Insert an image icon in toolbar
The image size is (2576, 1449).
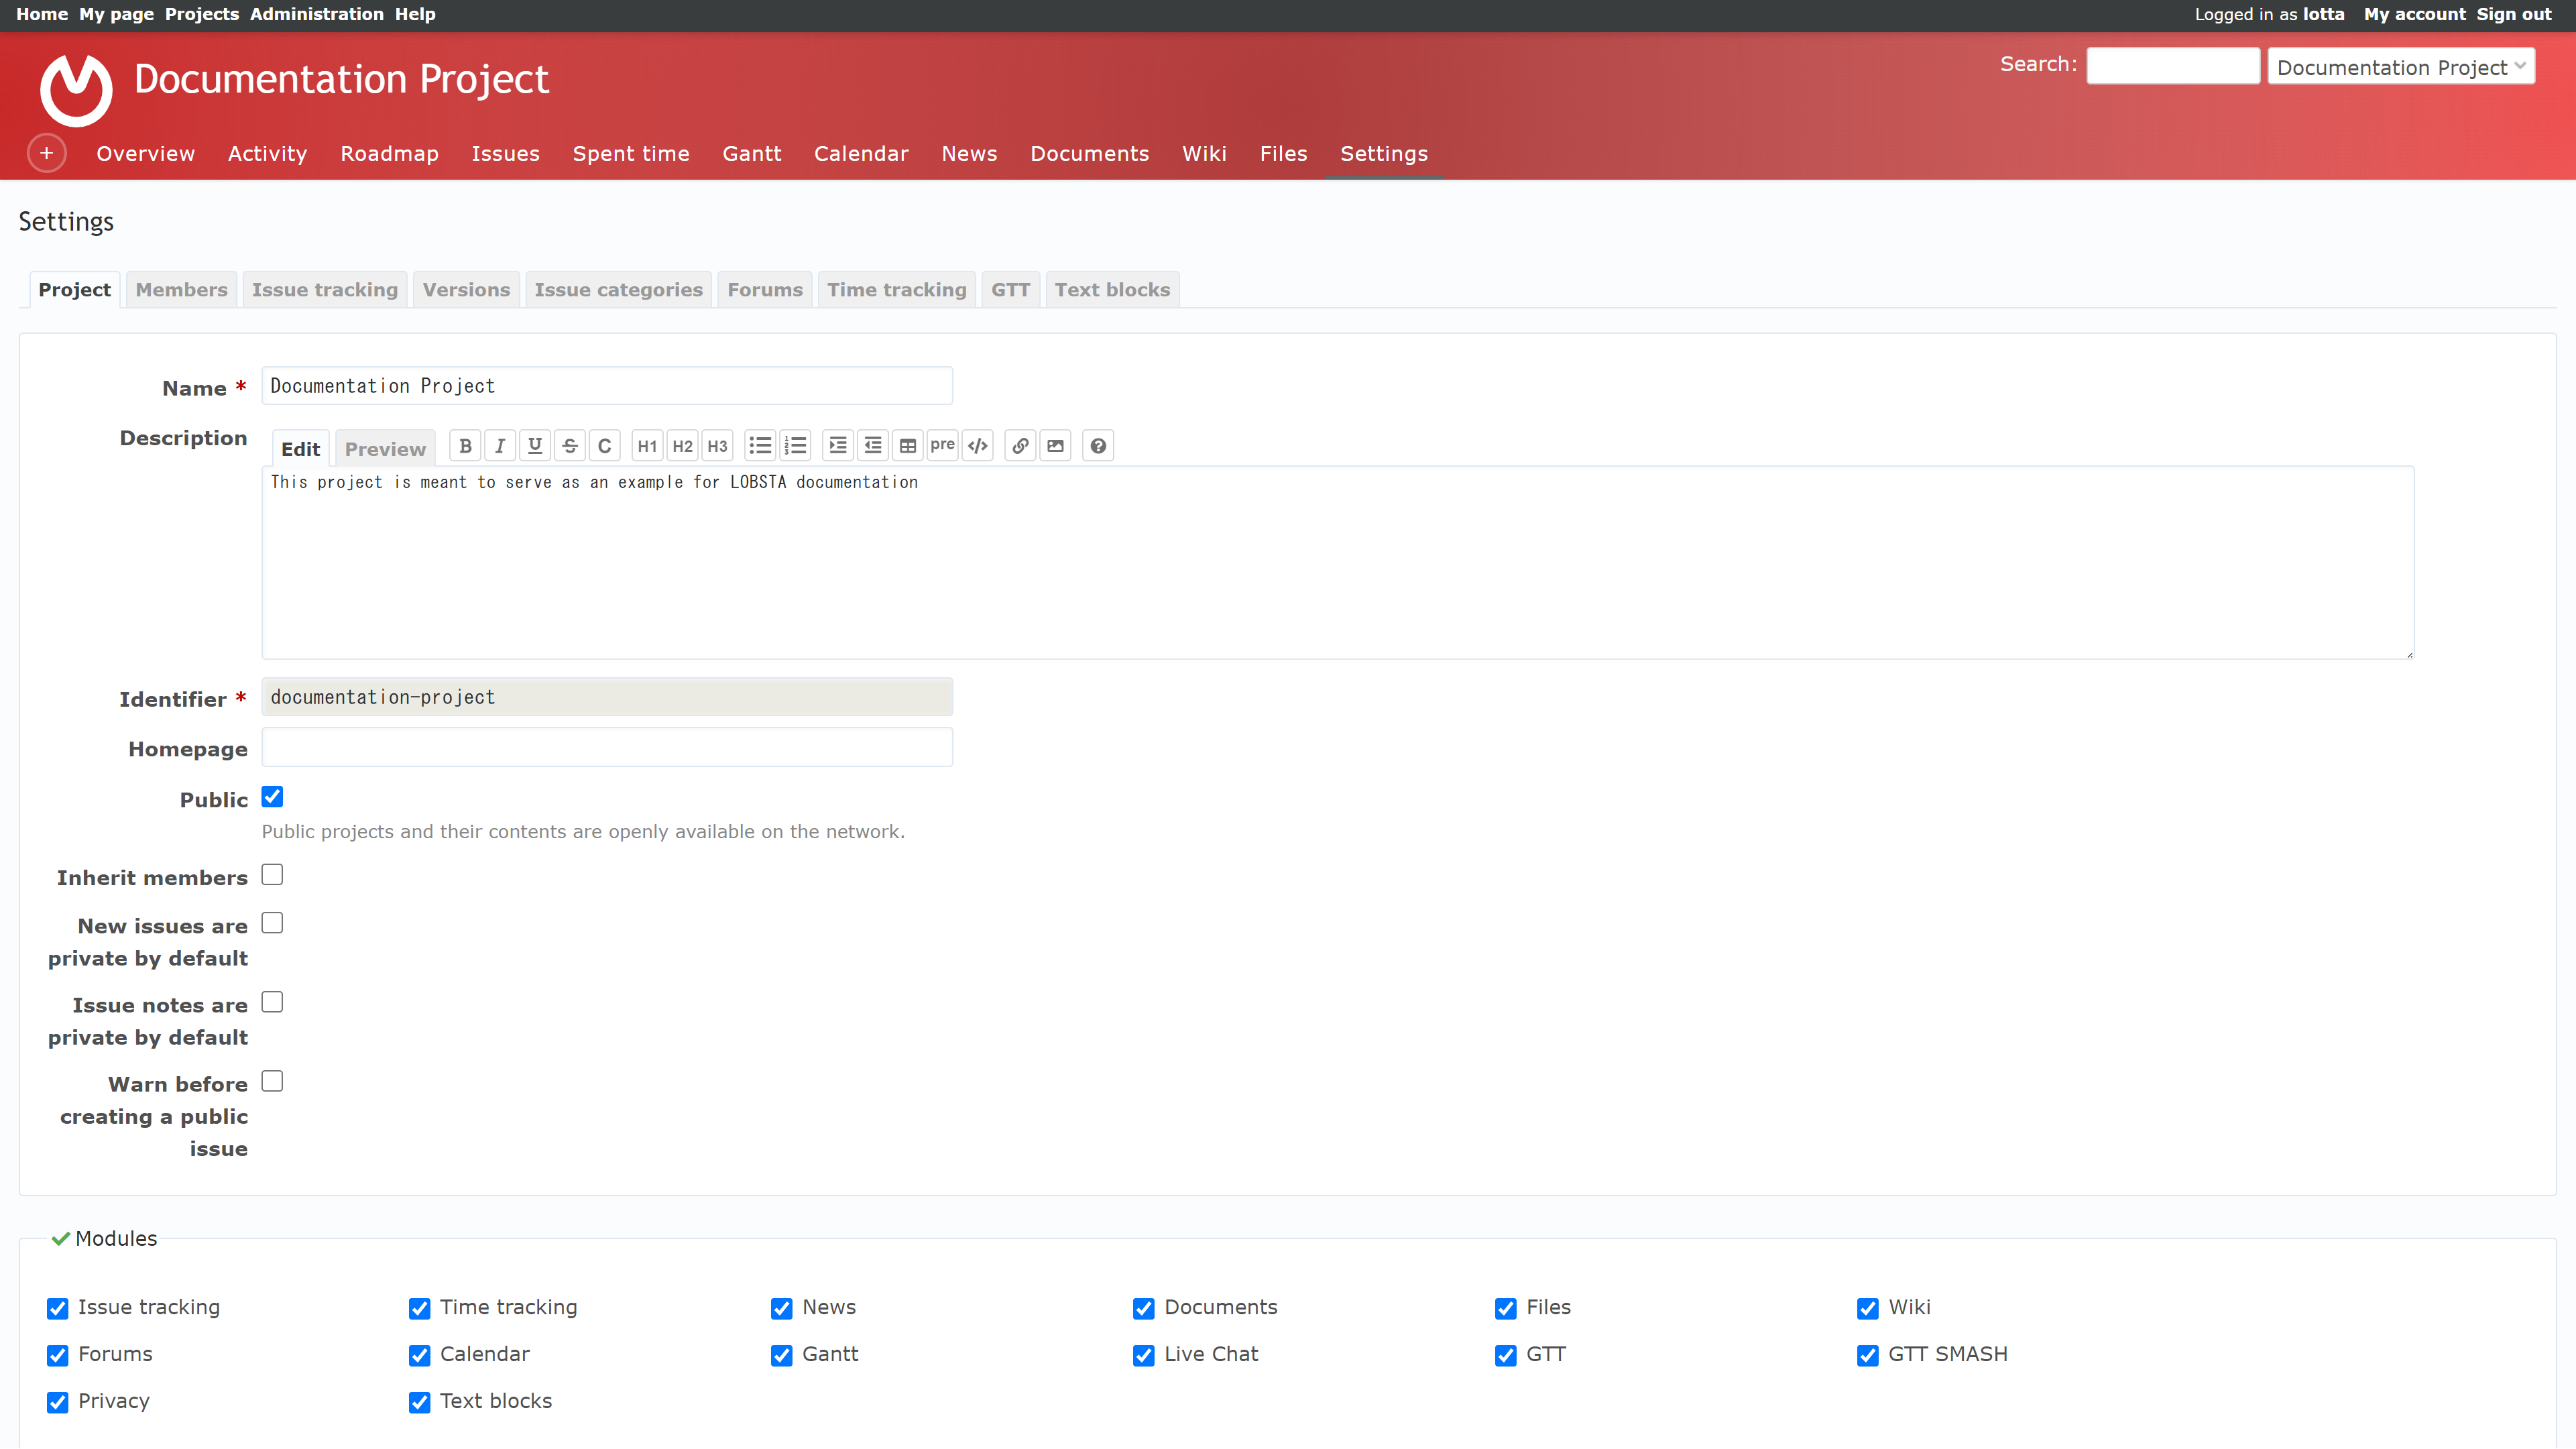coord(1055,446)
